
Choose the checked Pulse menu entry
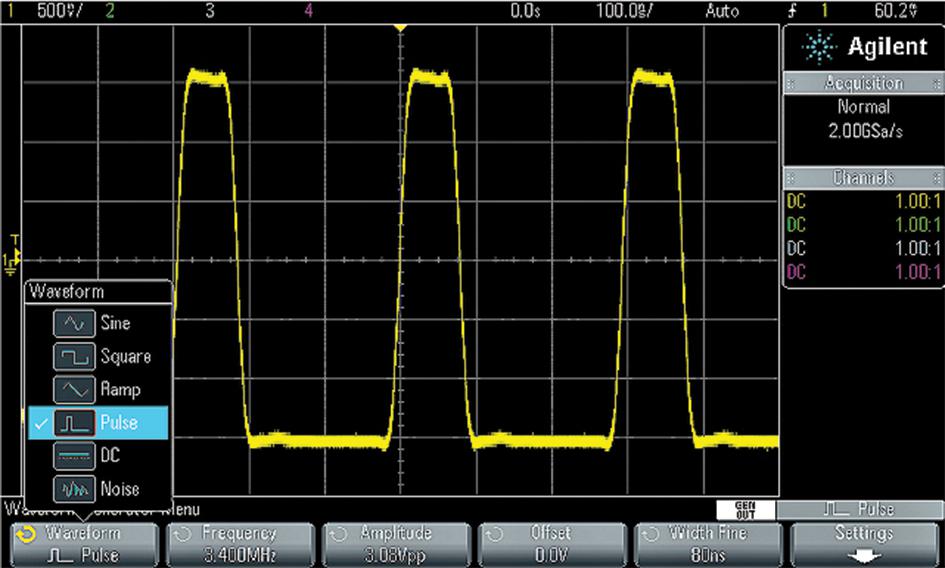[x=98, y=423]
